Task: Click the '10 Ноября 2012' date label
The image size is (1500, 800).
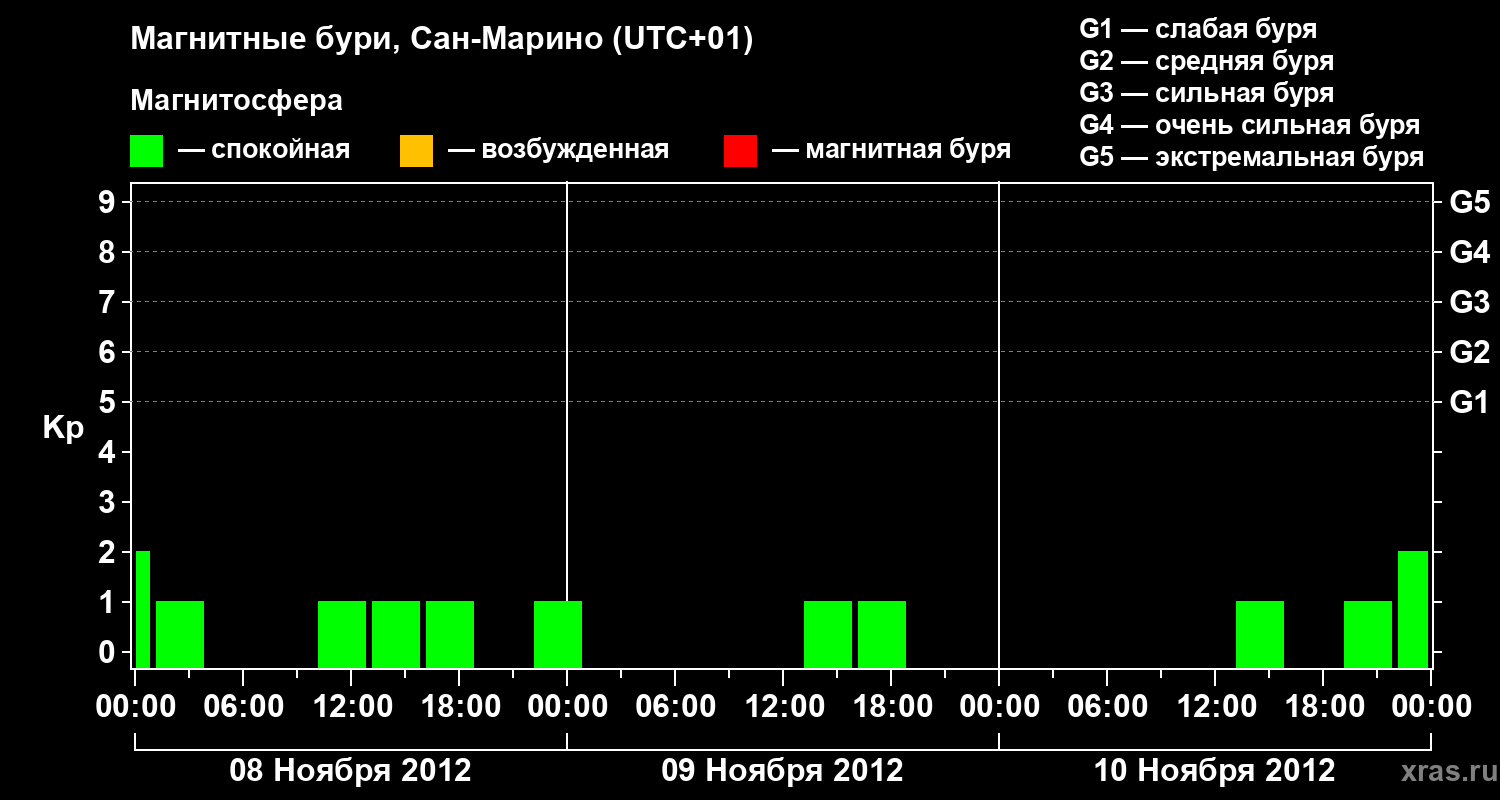Action: tap(1214, 770)
